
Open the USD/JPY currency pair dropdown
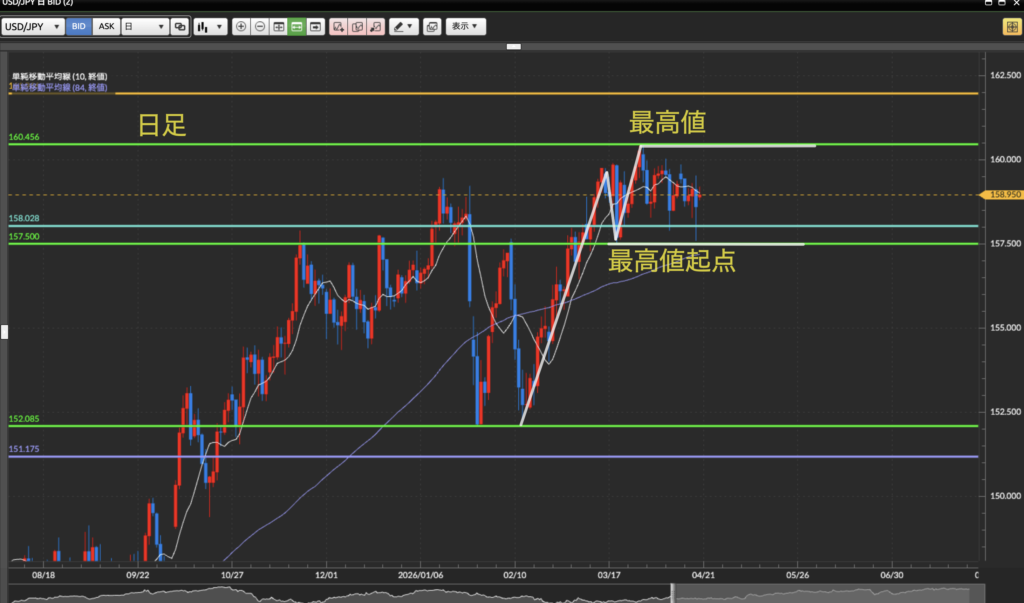coord(33,27)
